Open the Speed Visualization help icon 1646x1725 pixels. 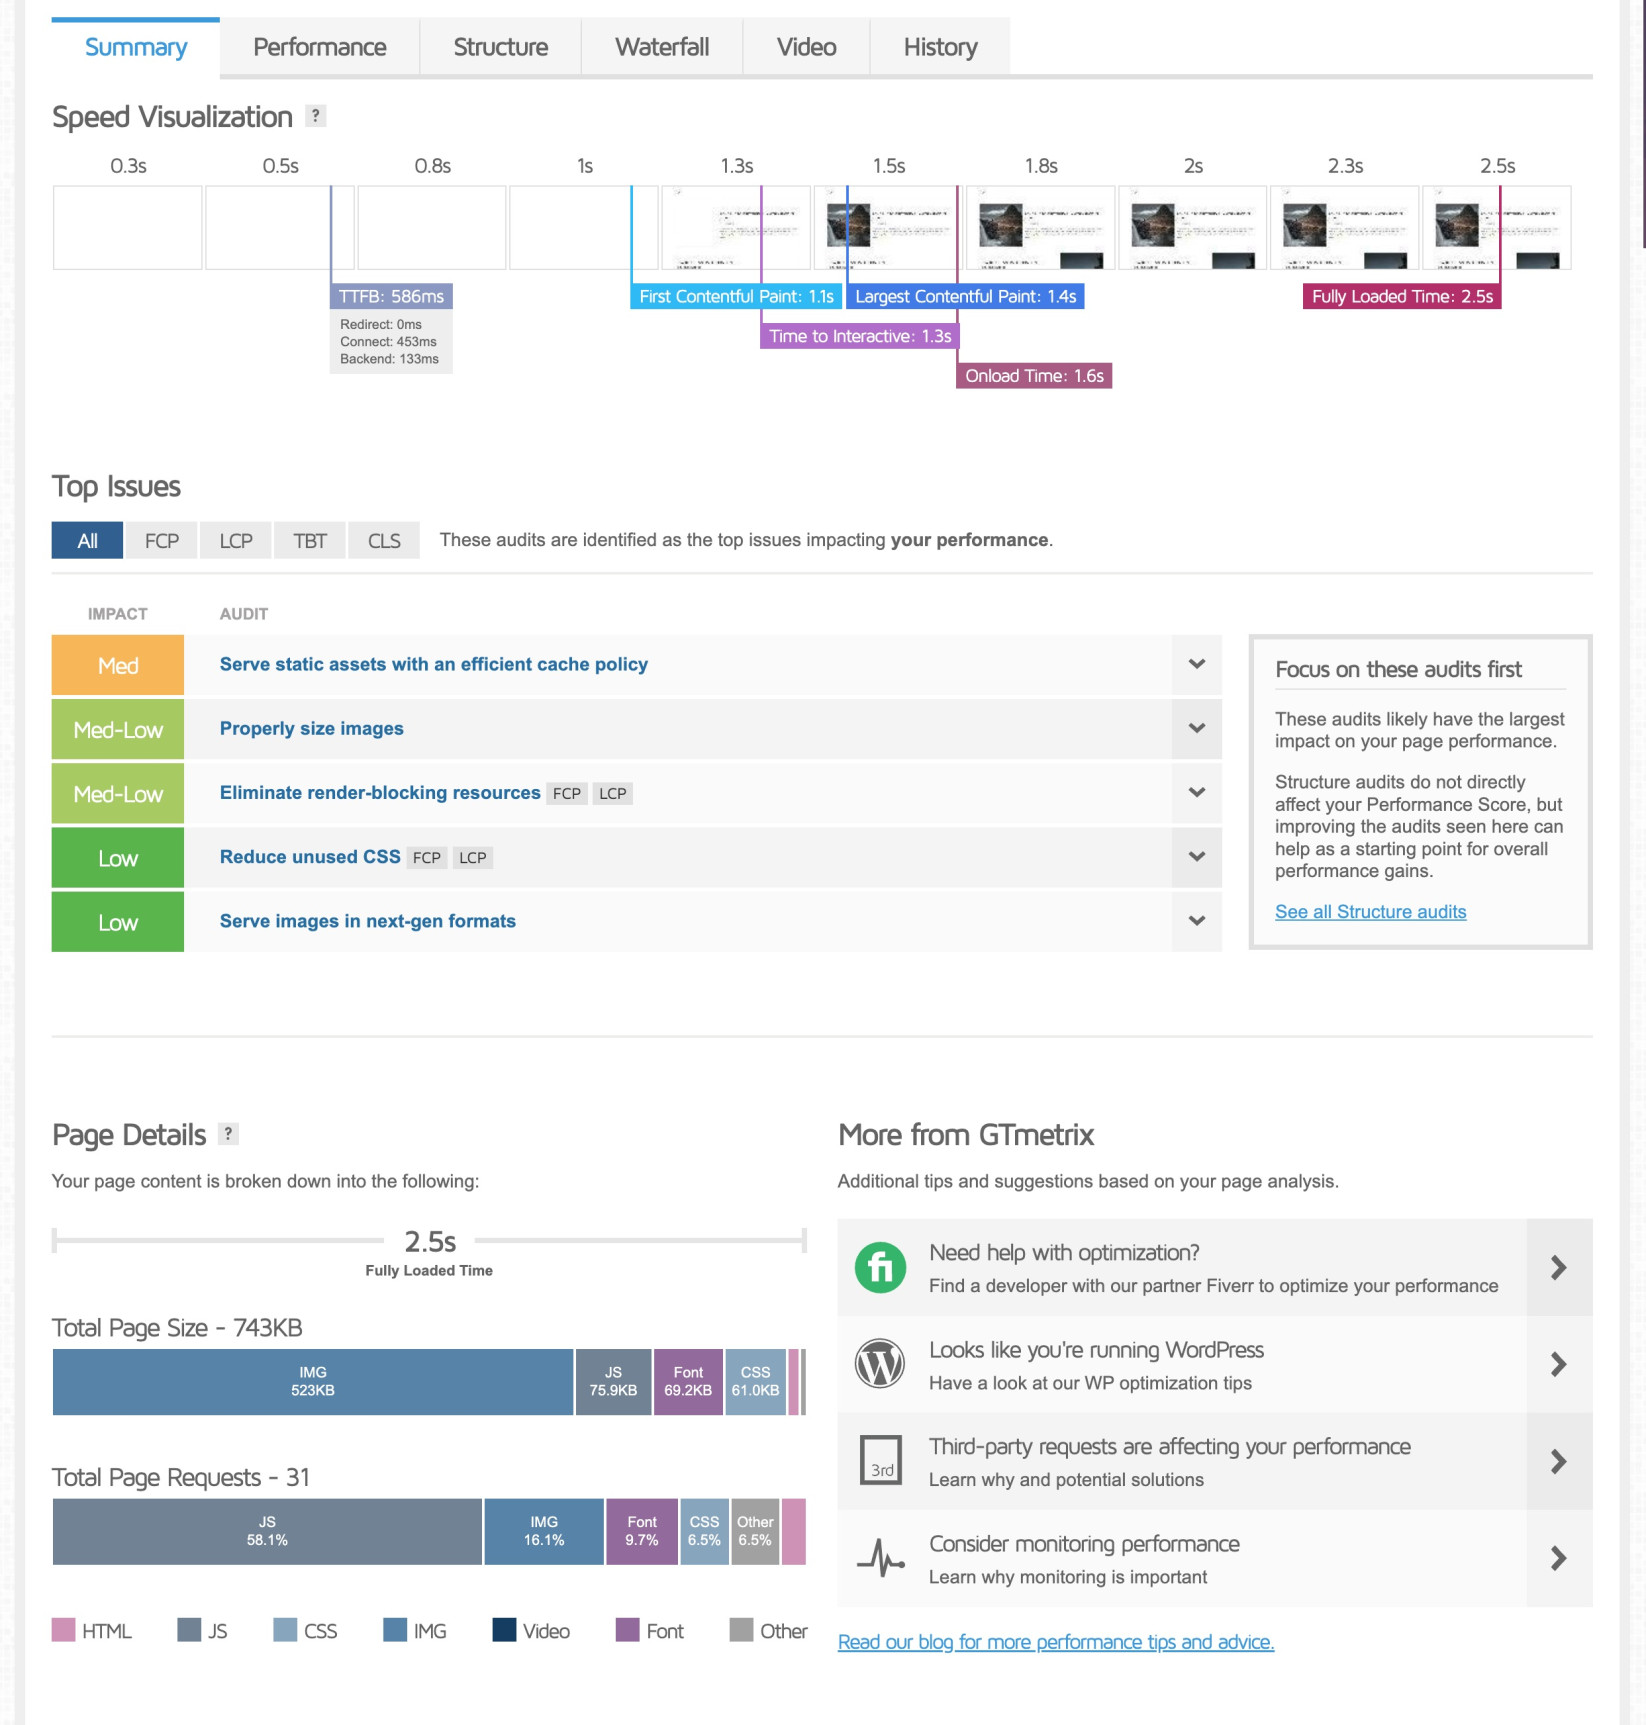[315, 116]
